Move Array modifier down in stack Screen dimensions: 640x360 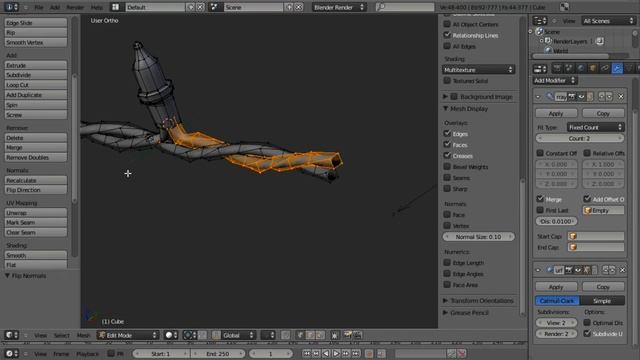(x=609, y=97)
